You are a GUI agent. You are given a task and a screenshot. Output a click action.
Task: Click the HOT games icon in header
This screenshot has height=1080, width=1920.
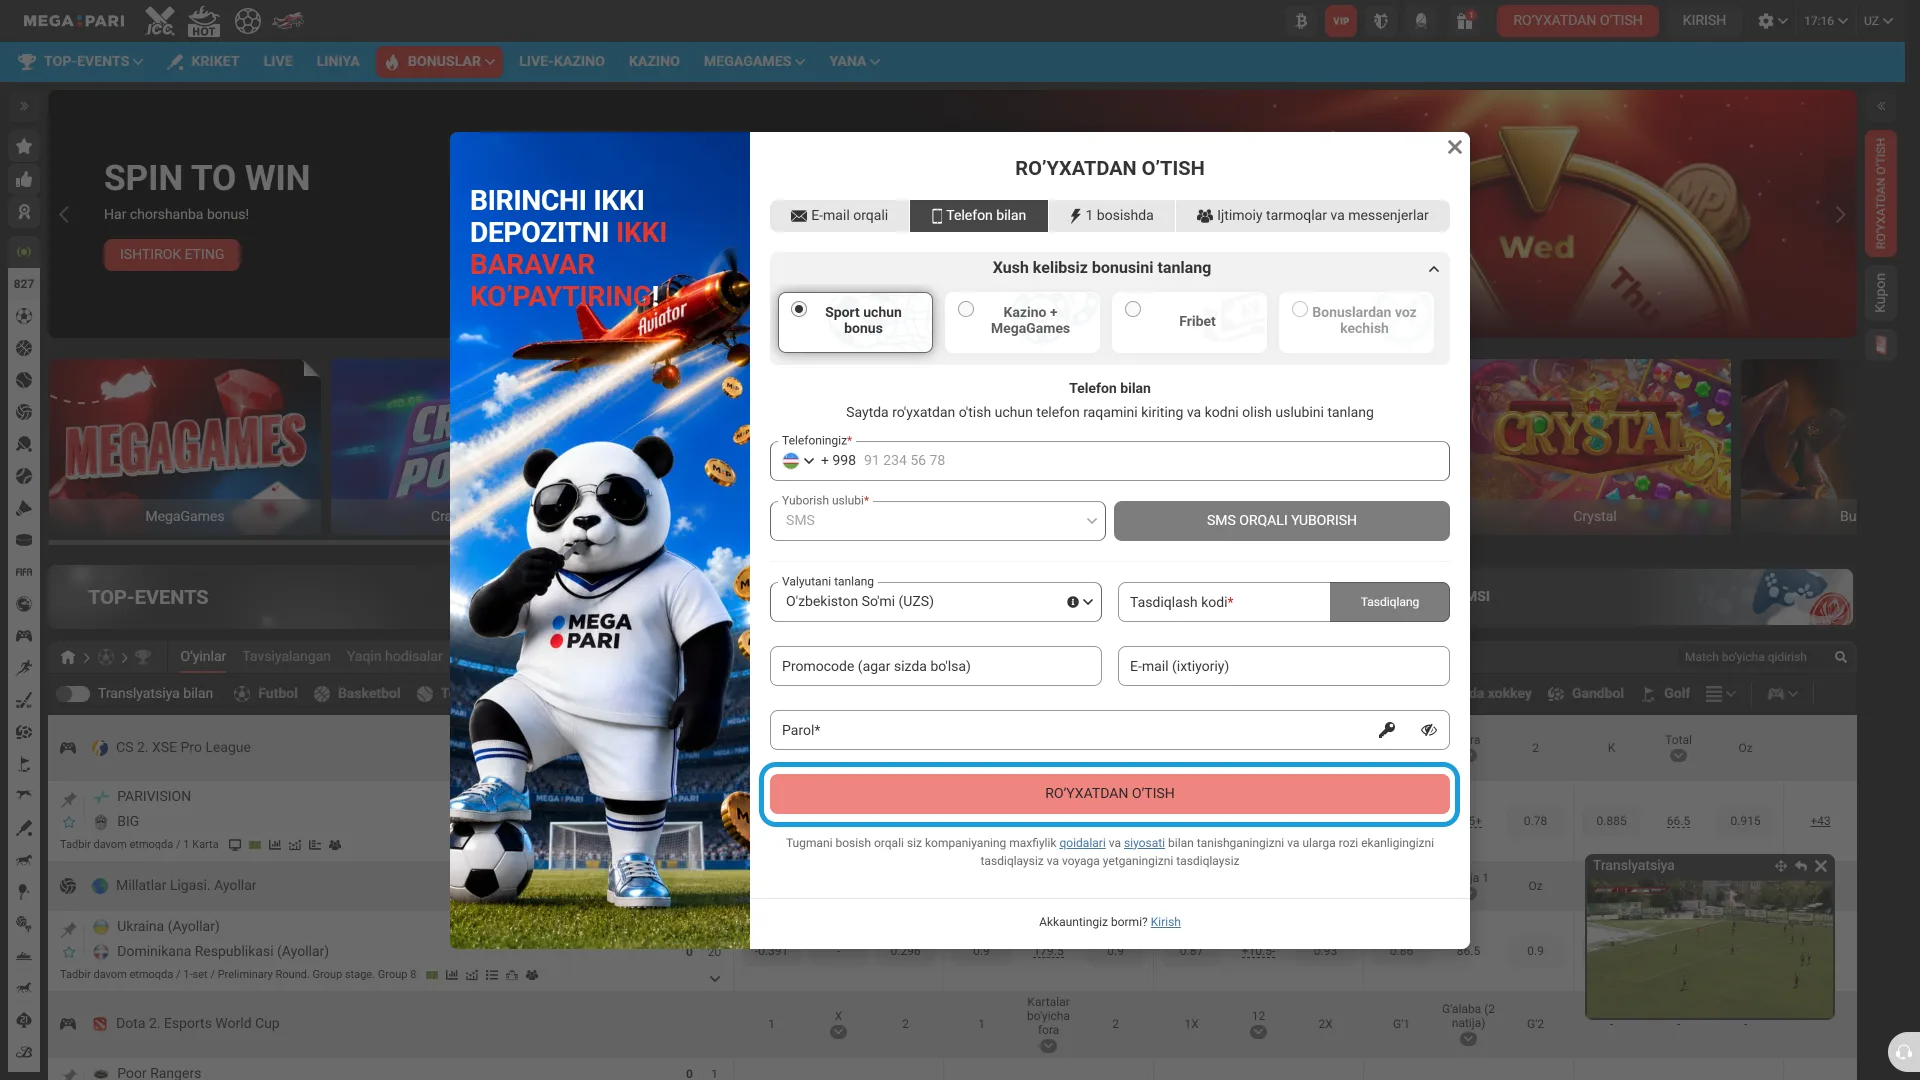point(204,20)
